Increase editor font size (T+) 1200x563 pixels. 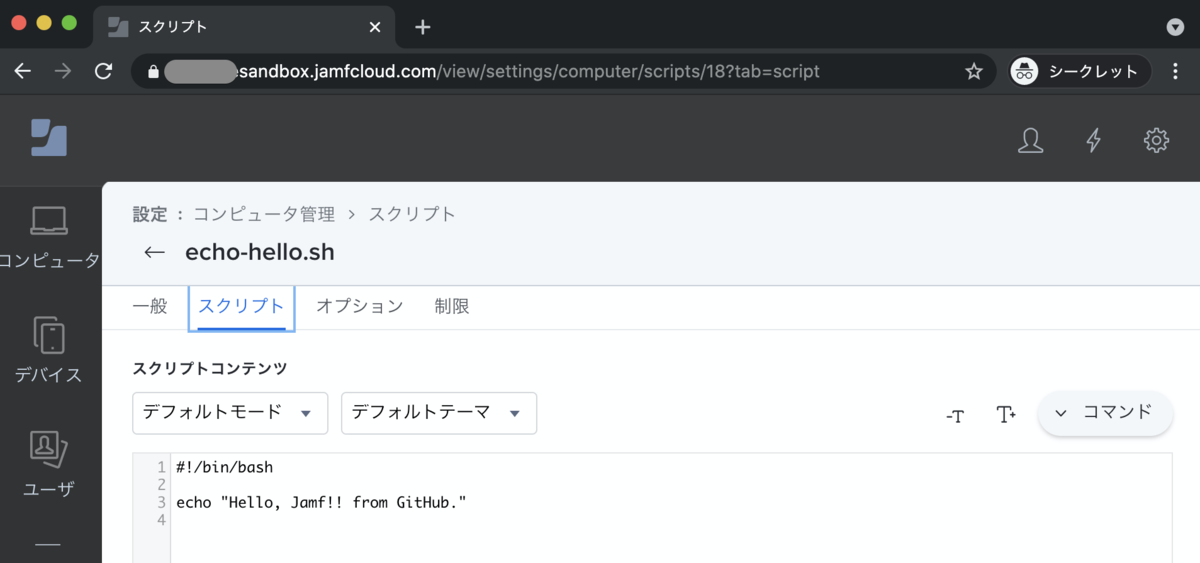click(x=1005, y=414)
